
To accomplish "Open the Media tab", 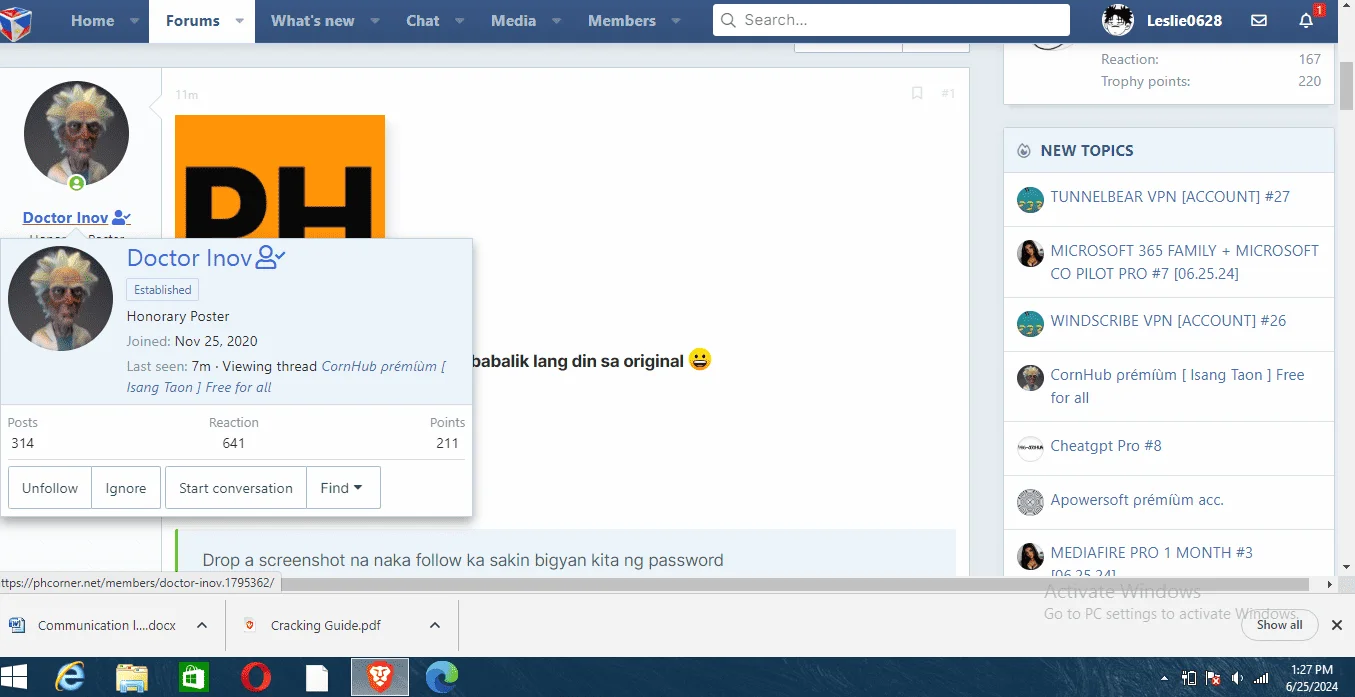I will (514, 21).
